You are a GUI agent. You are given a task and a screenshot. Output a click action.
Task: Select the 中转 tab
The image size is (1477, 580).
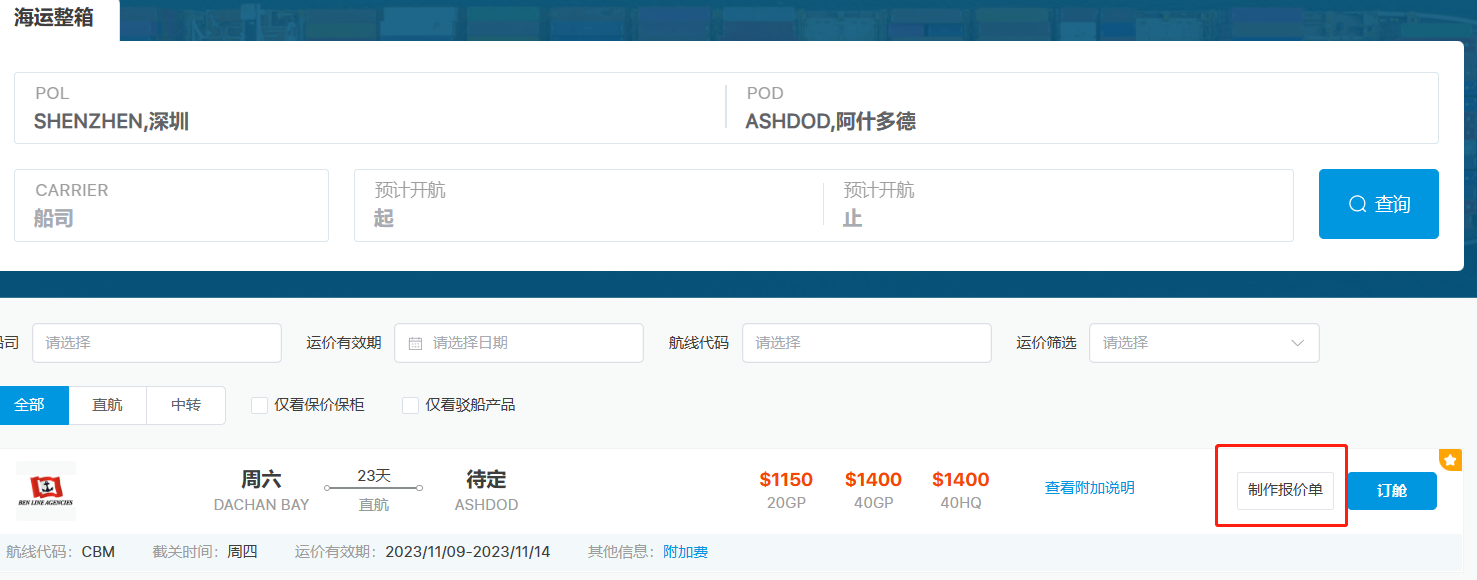coord(186,405)
